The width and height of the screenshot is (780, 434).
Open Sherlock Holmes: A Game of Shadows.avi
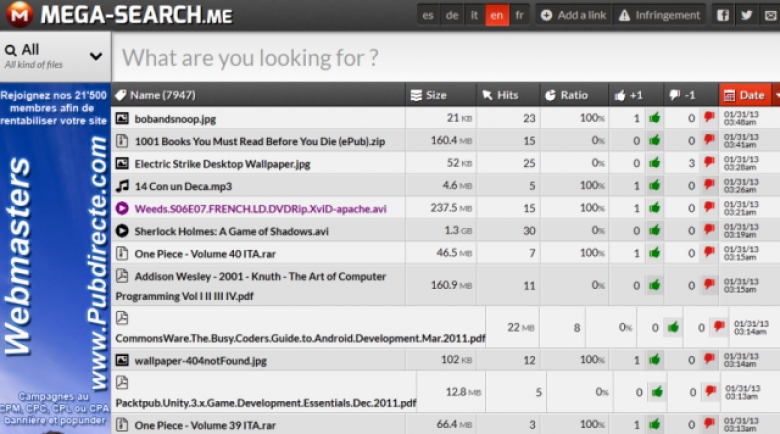pyautogui.click(x=231, y=231)
